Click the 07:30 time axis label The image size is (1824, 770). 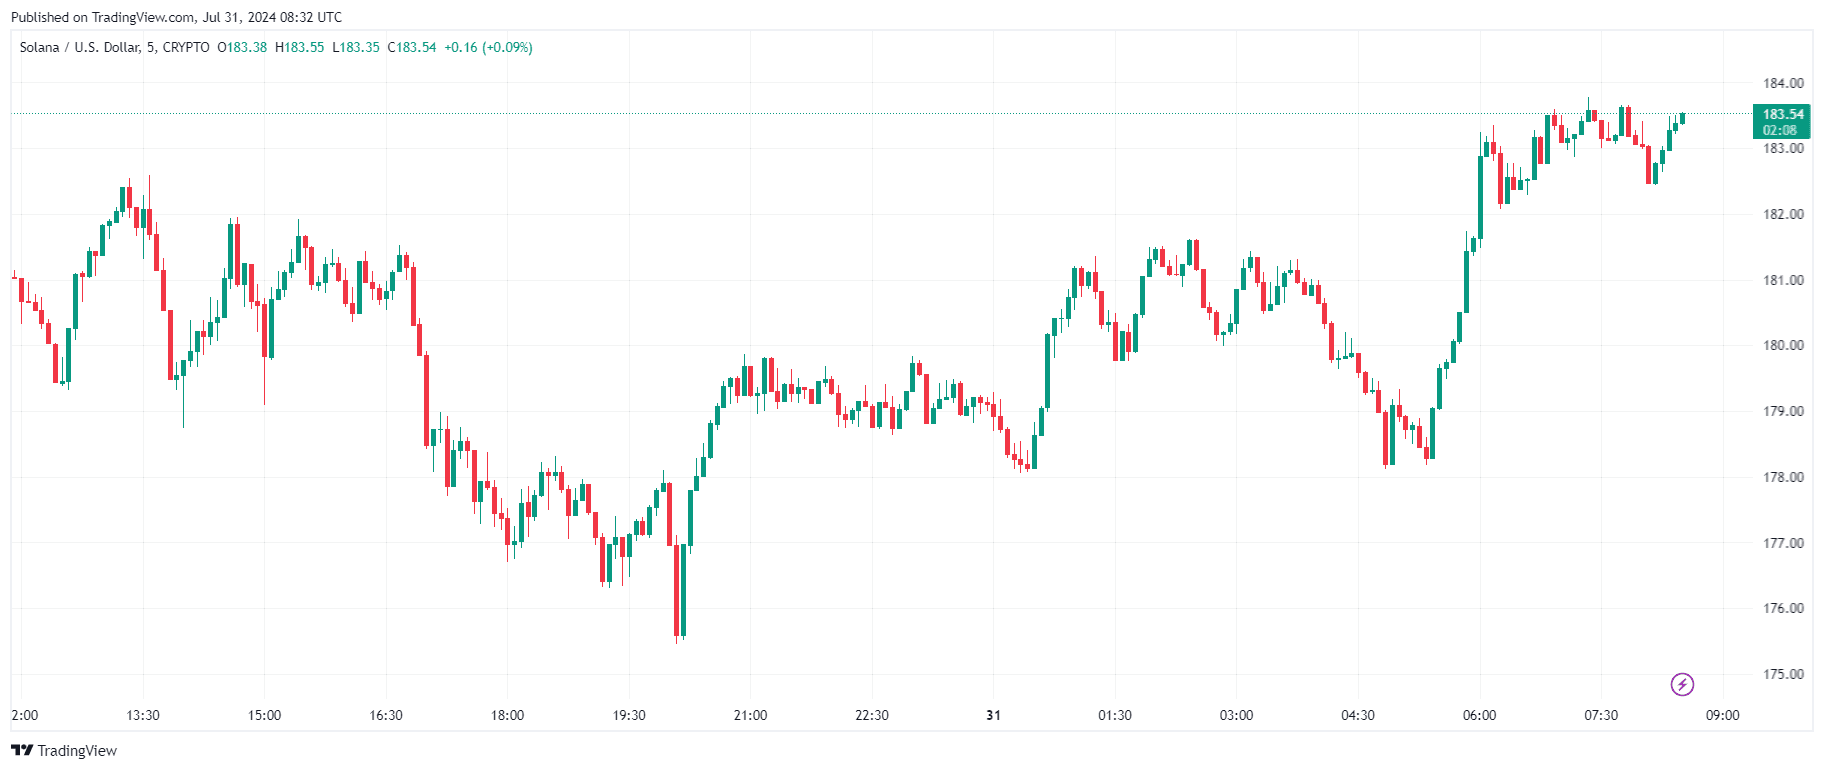pyautogui.click(x=1601, y=715)
